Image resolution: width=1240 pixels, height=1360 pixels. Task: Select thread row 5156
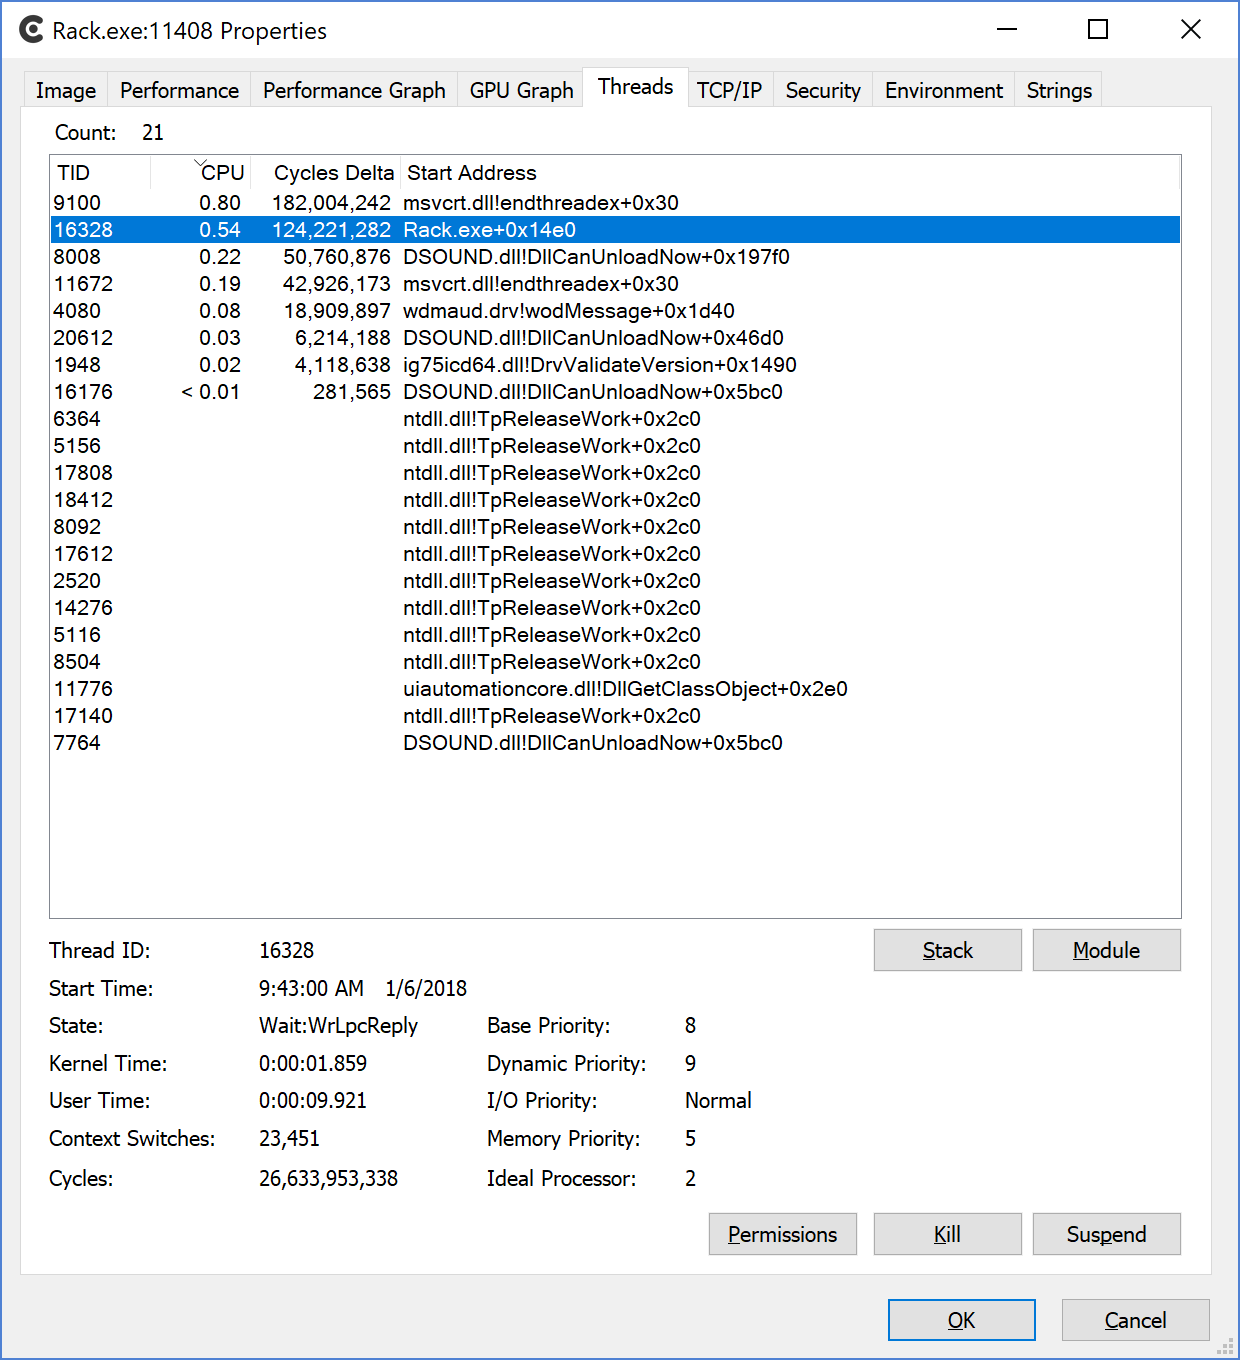click(x=615, y=446)
